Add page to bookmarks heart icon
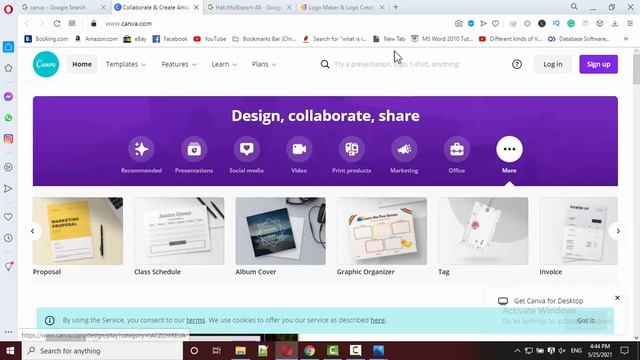The image size is (640, 360). (x=495, y=24)
